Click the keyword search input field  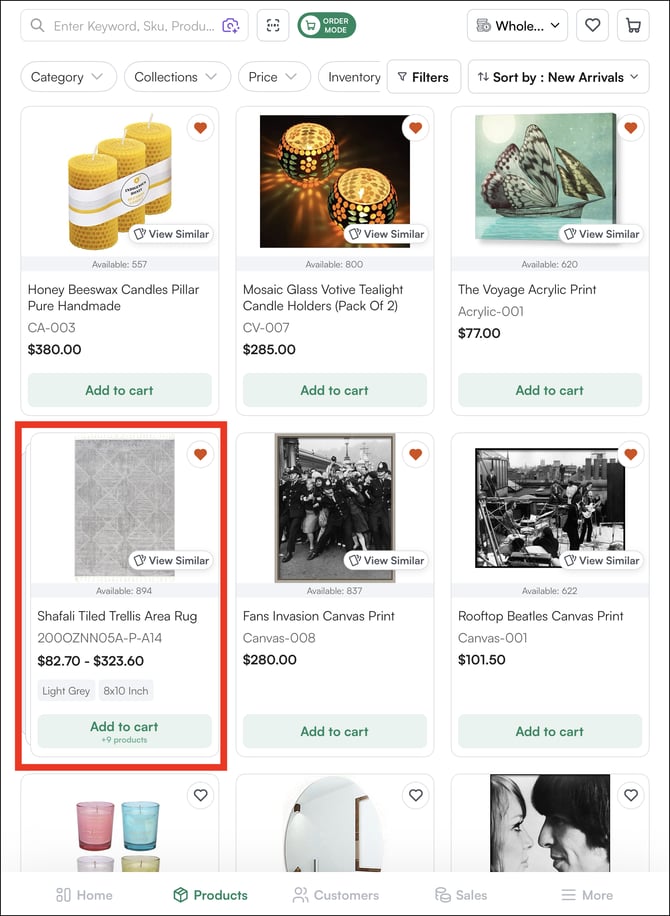tap(132, 26)
